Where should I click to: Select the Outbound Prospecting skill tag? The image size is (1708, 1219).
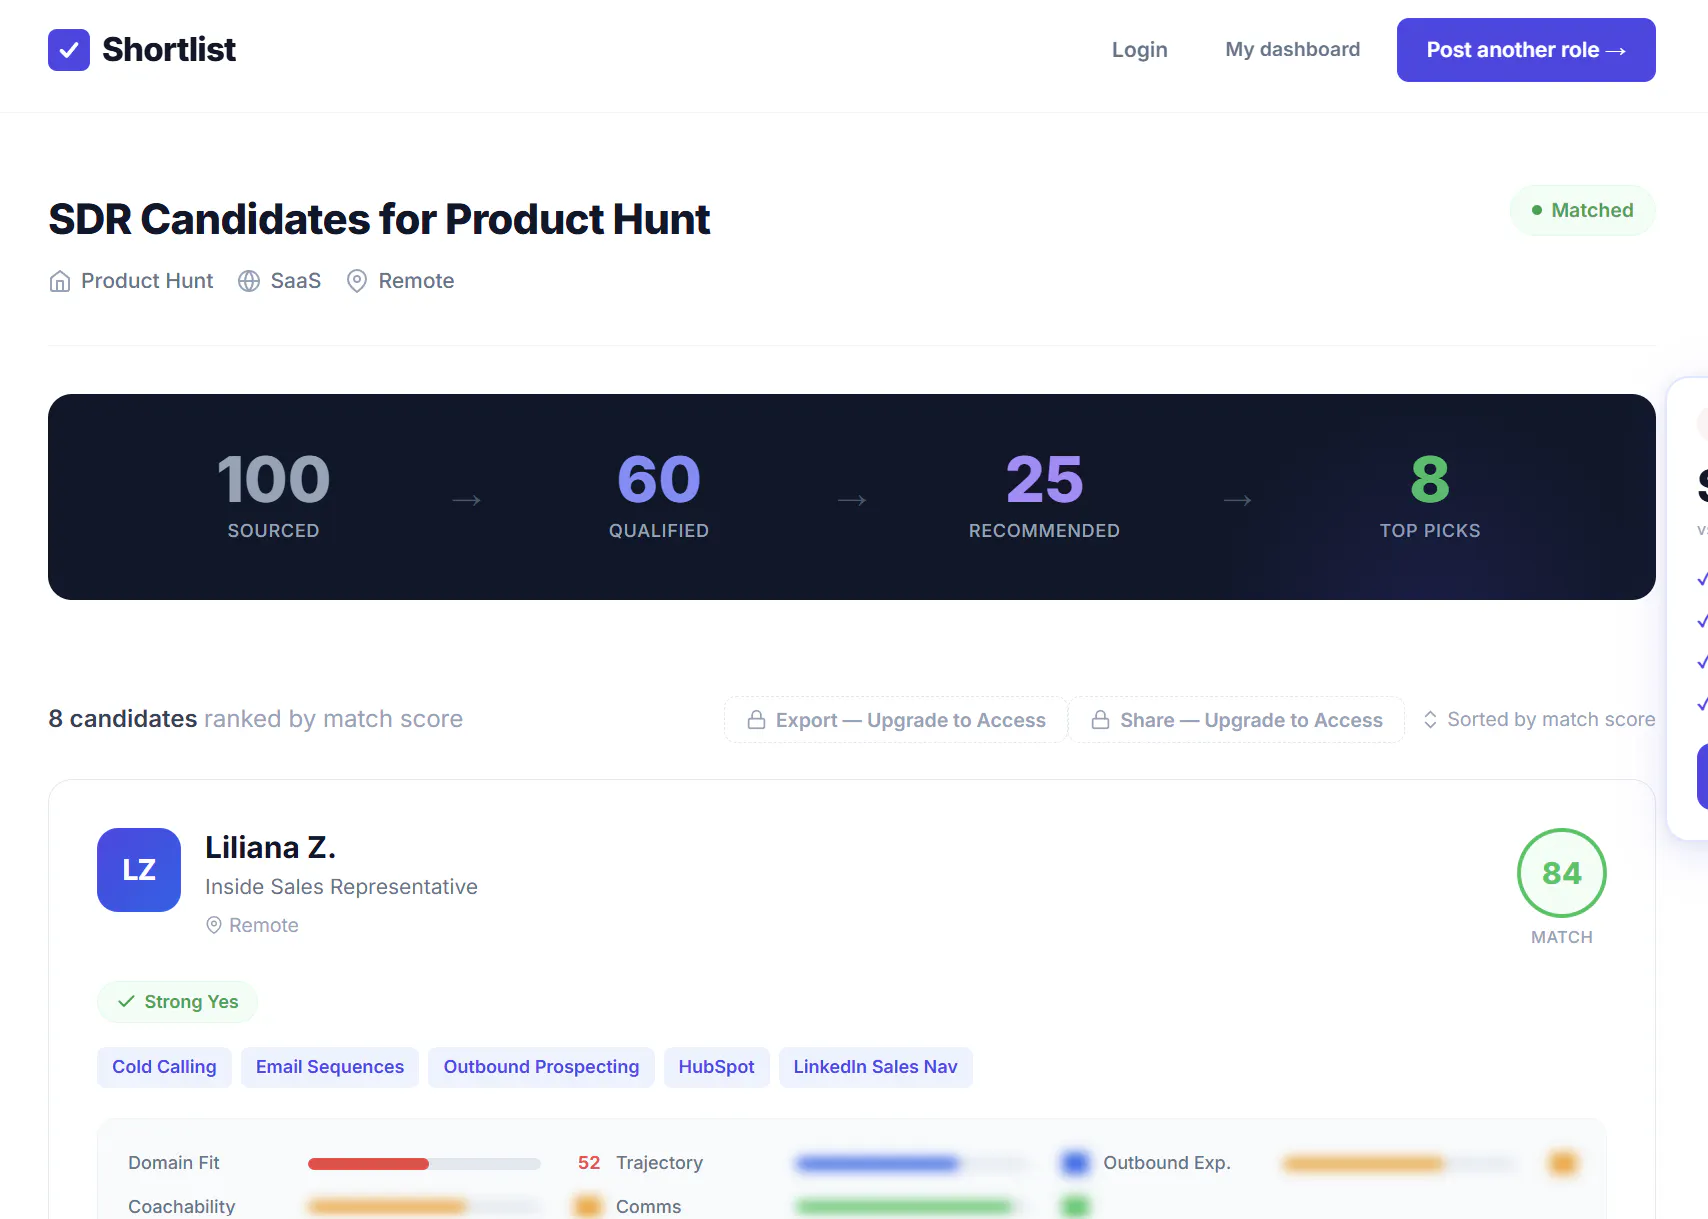coord(541,1067)
